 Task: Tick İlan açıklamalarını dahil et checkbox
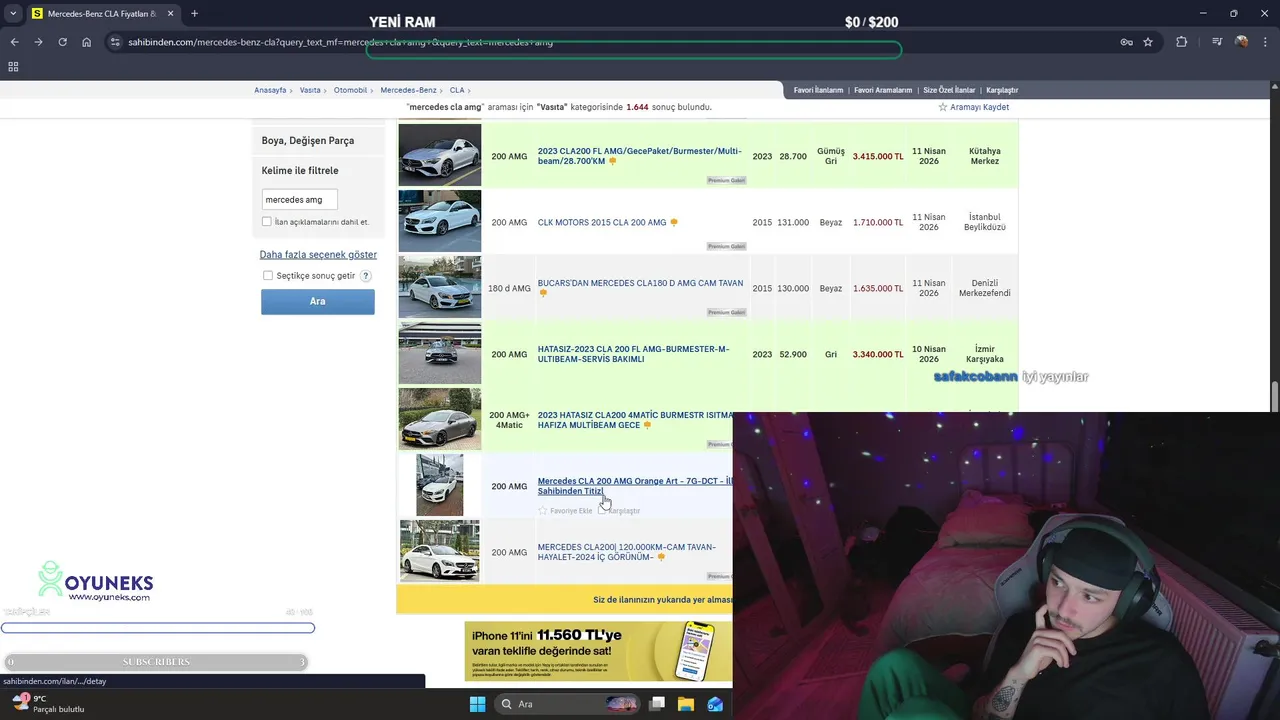point(266,222)
